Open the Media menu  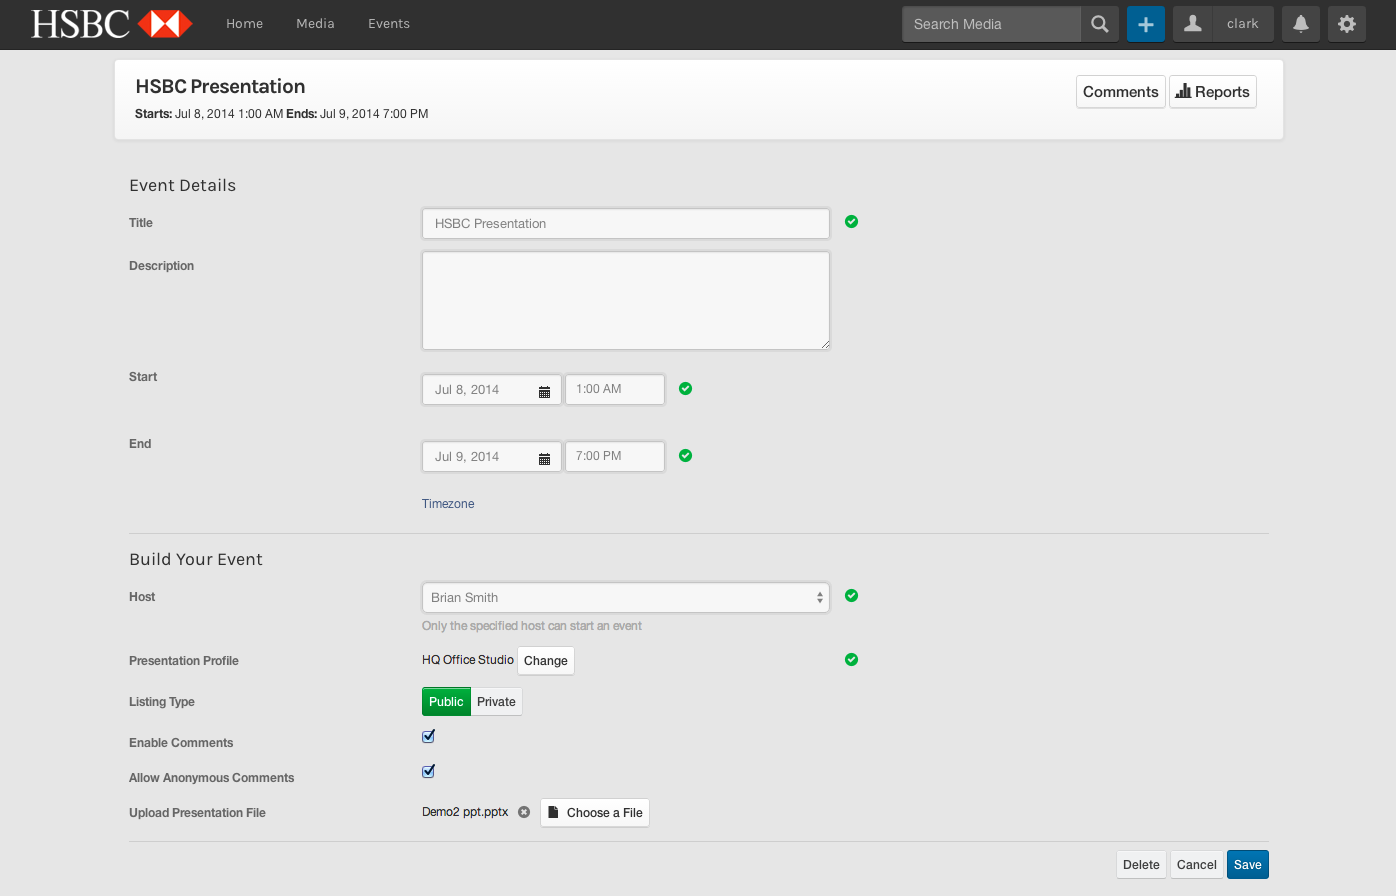[315, 24]
